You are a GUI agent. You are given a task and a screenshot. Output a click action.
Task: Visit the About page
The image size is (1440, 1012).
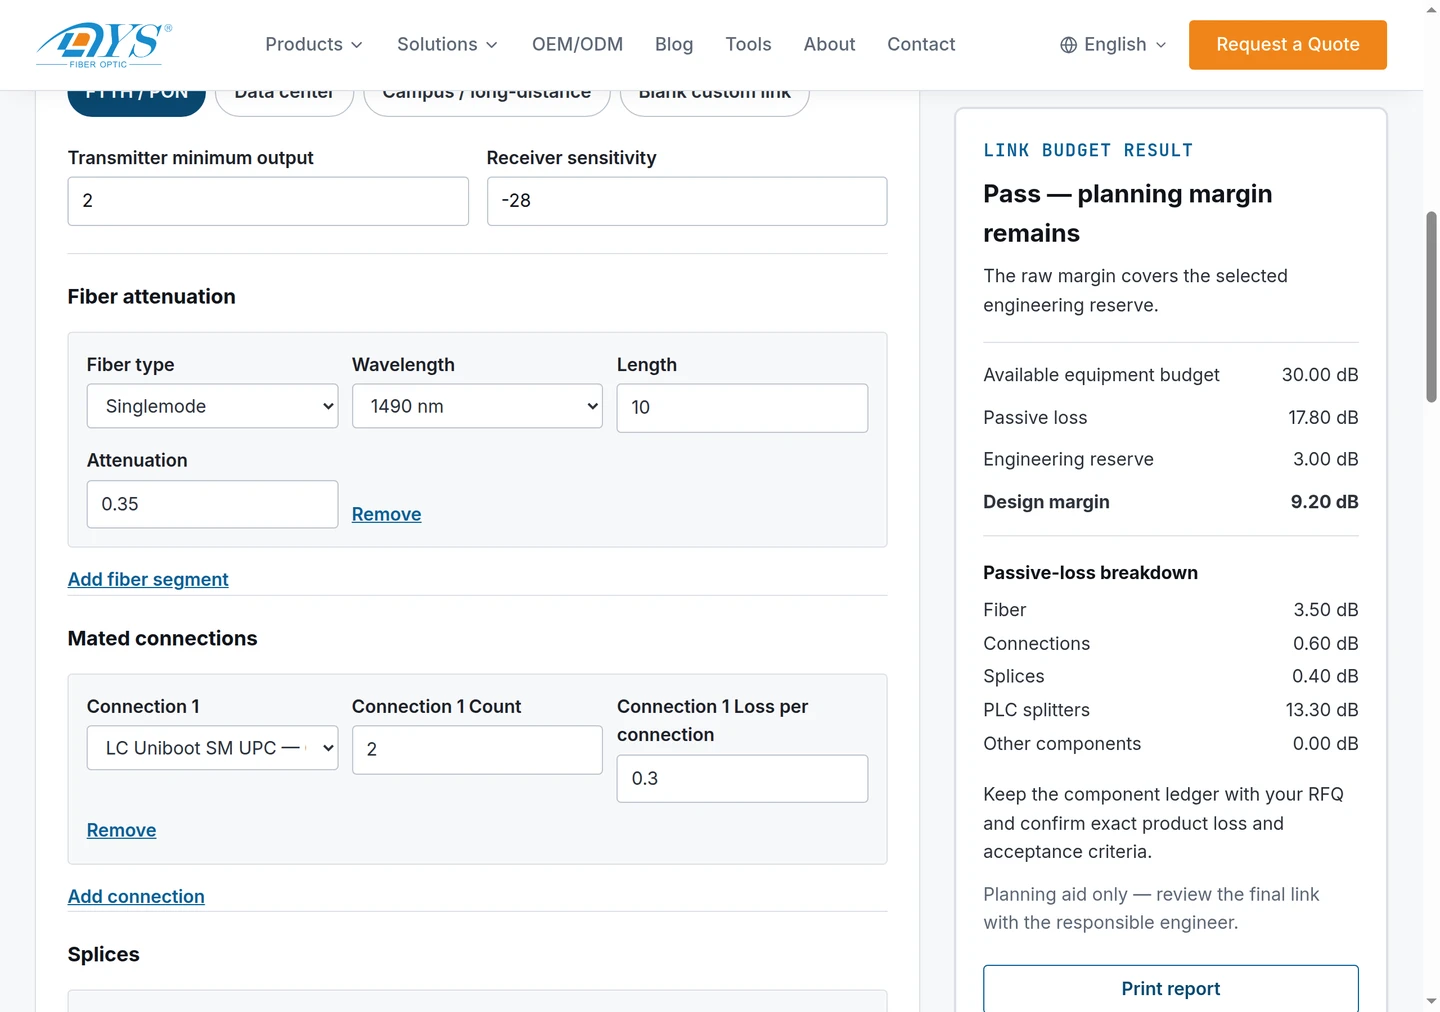[829, 44]
